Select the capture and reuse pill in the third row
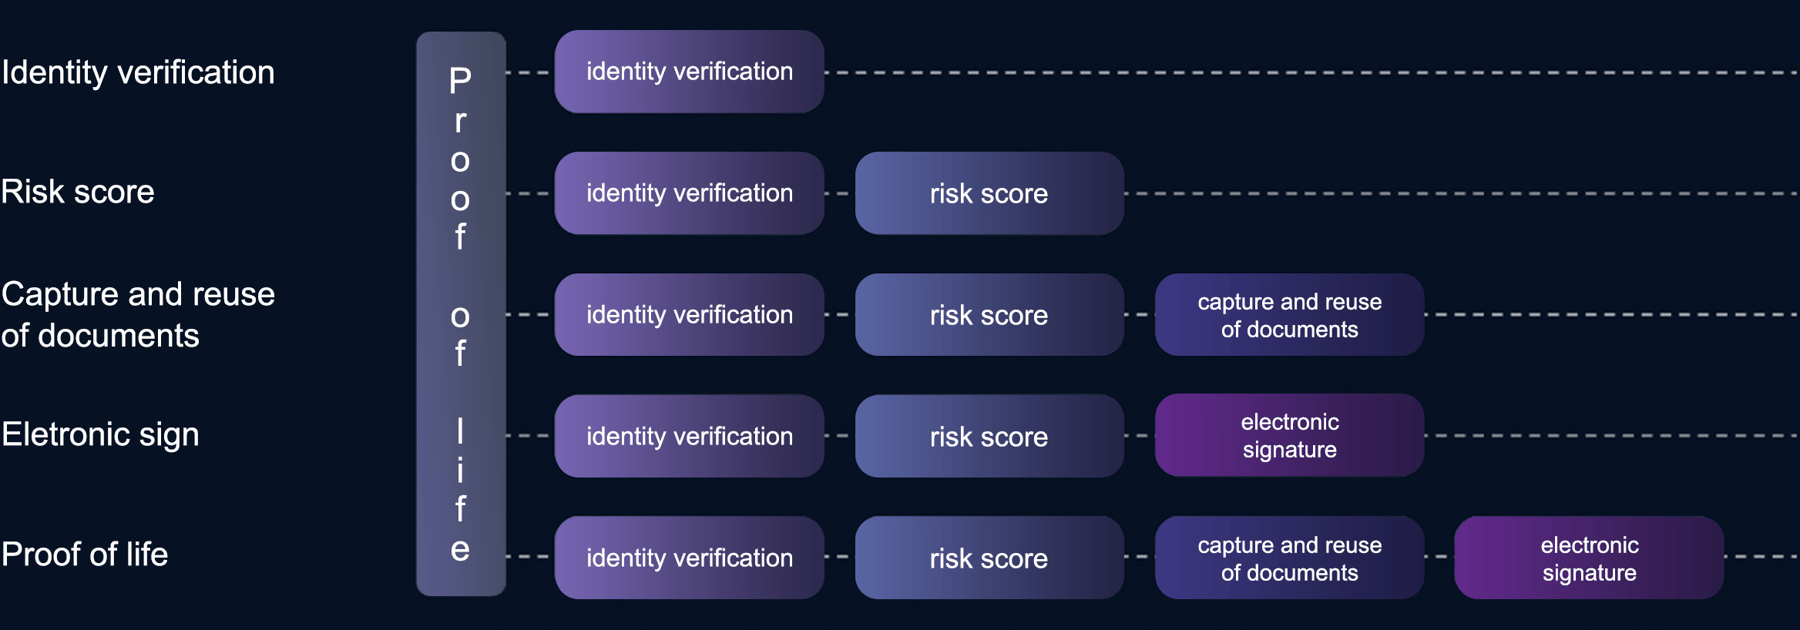This screenshot has width=1800, height=630. [1289, 315]
